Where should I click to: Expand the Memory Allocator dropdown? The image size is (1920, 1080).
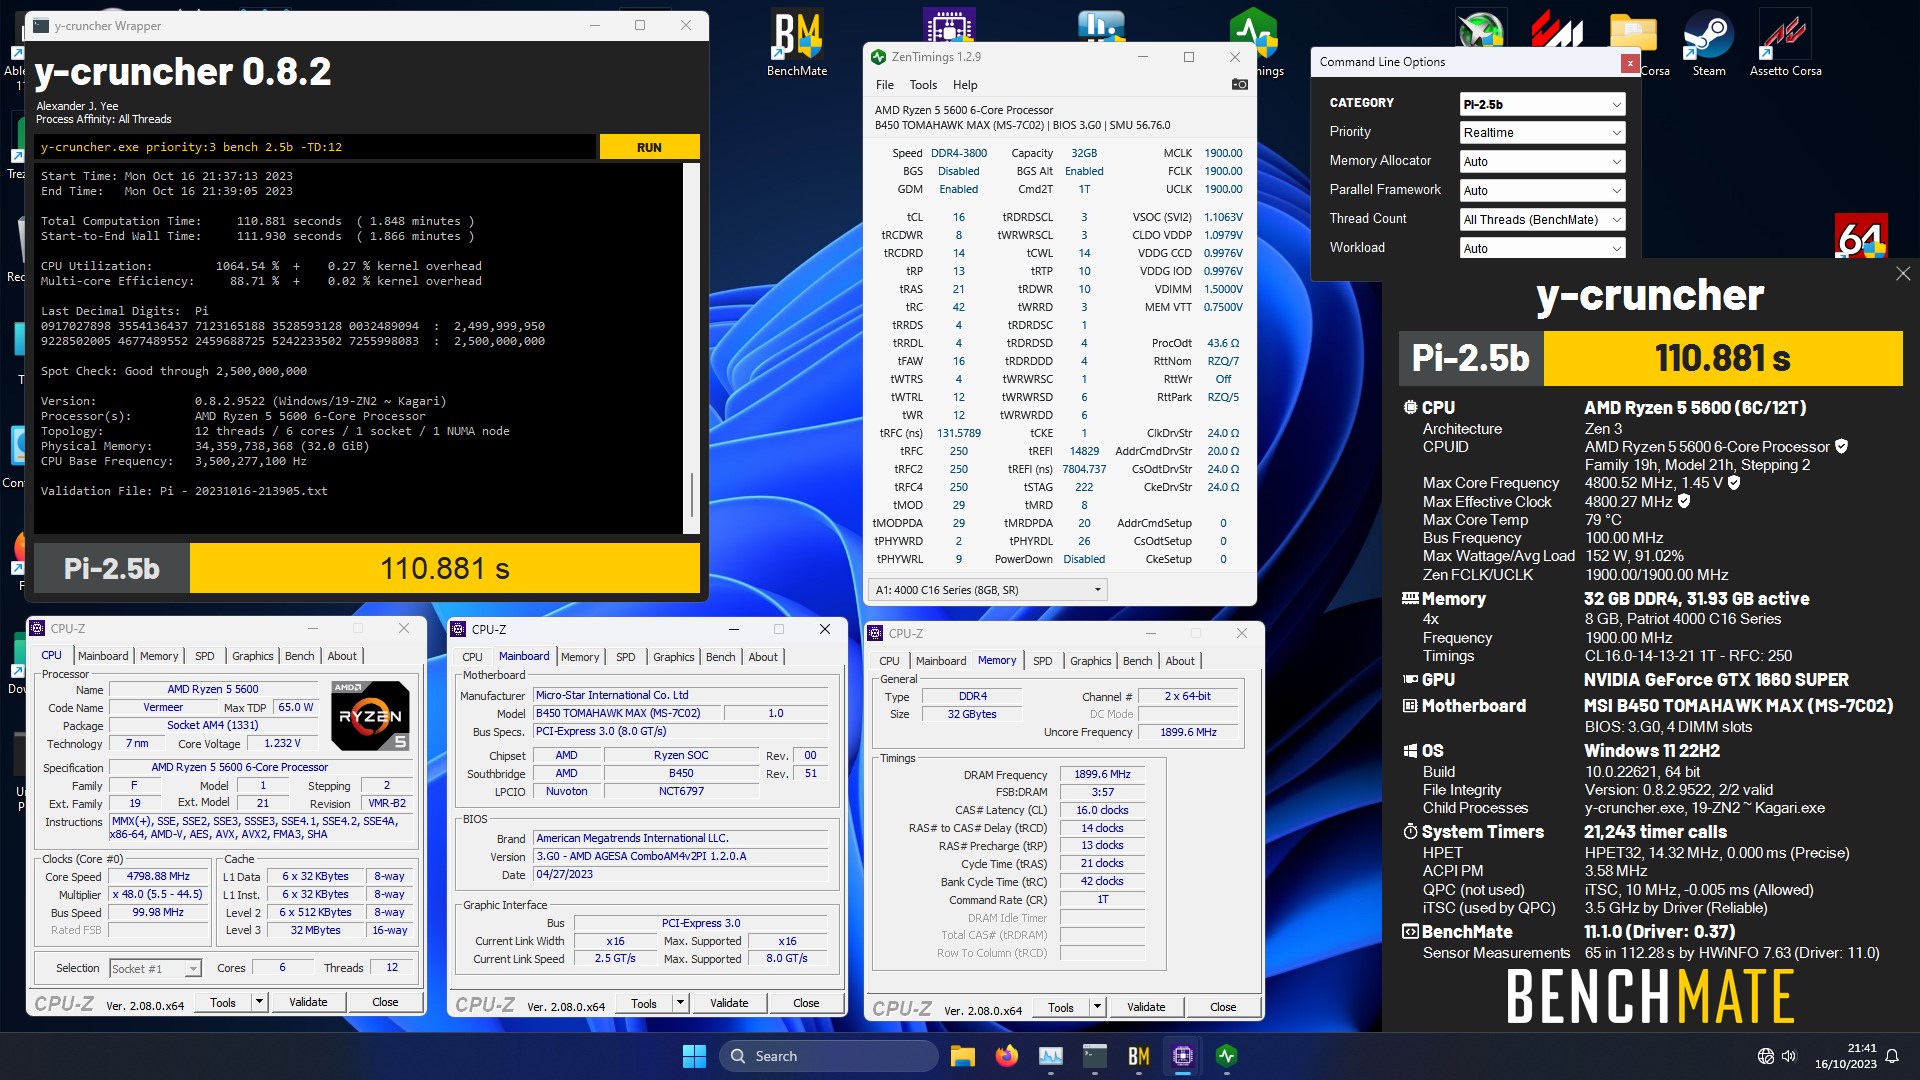[1542, 162]
